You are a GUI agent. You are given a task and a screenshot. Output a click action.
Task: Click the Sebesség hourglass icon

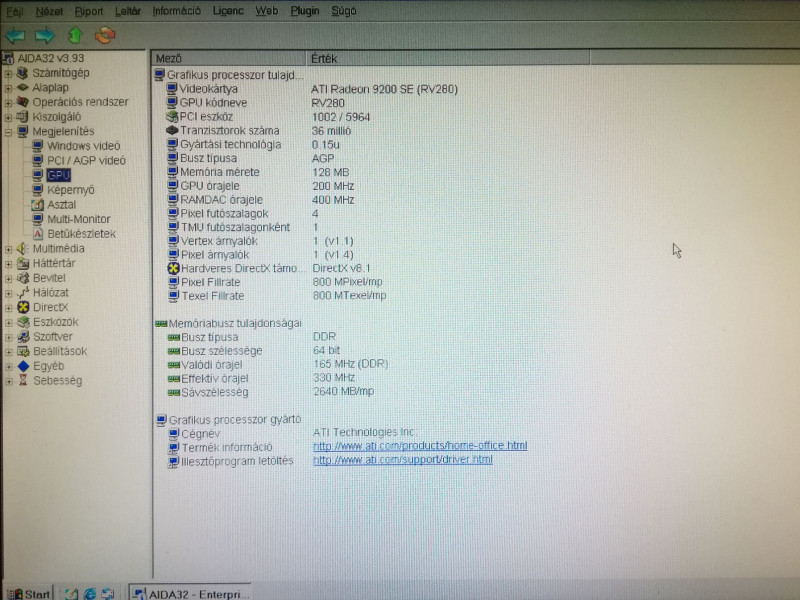(23, 381)
